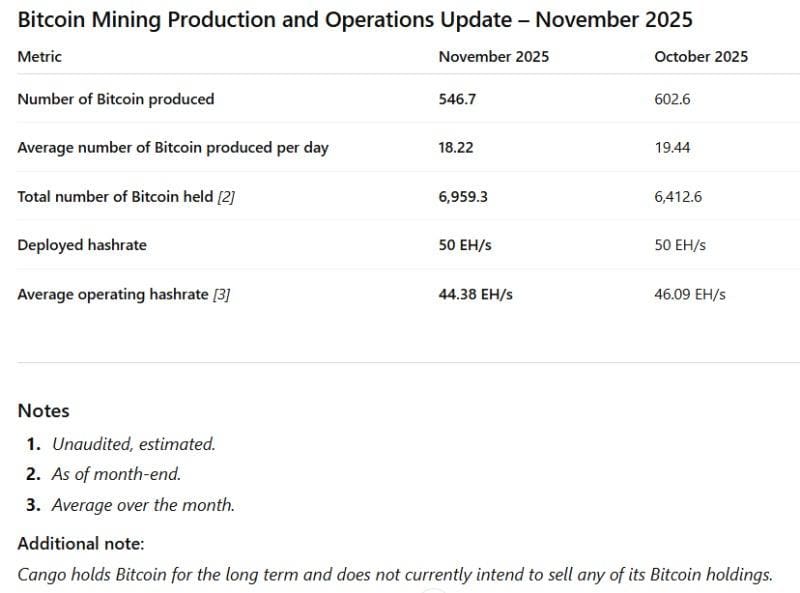Click the Number of Bitcoin produced row label
The width and height of the screenshot is (800, 593).
(x=115, y=99)
